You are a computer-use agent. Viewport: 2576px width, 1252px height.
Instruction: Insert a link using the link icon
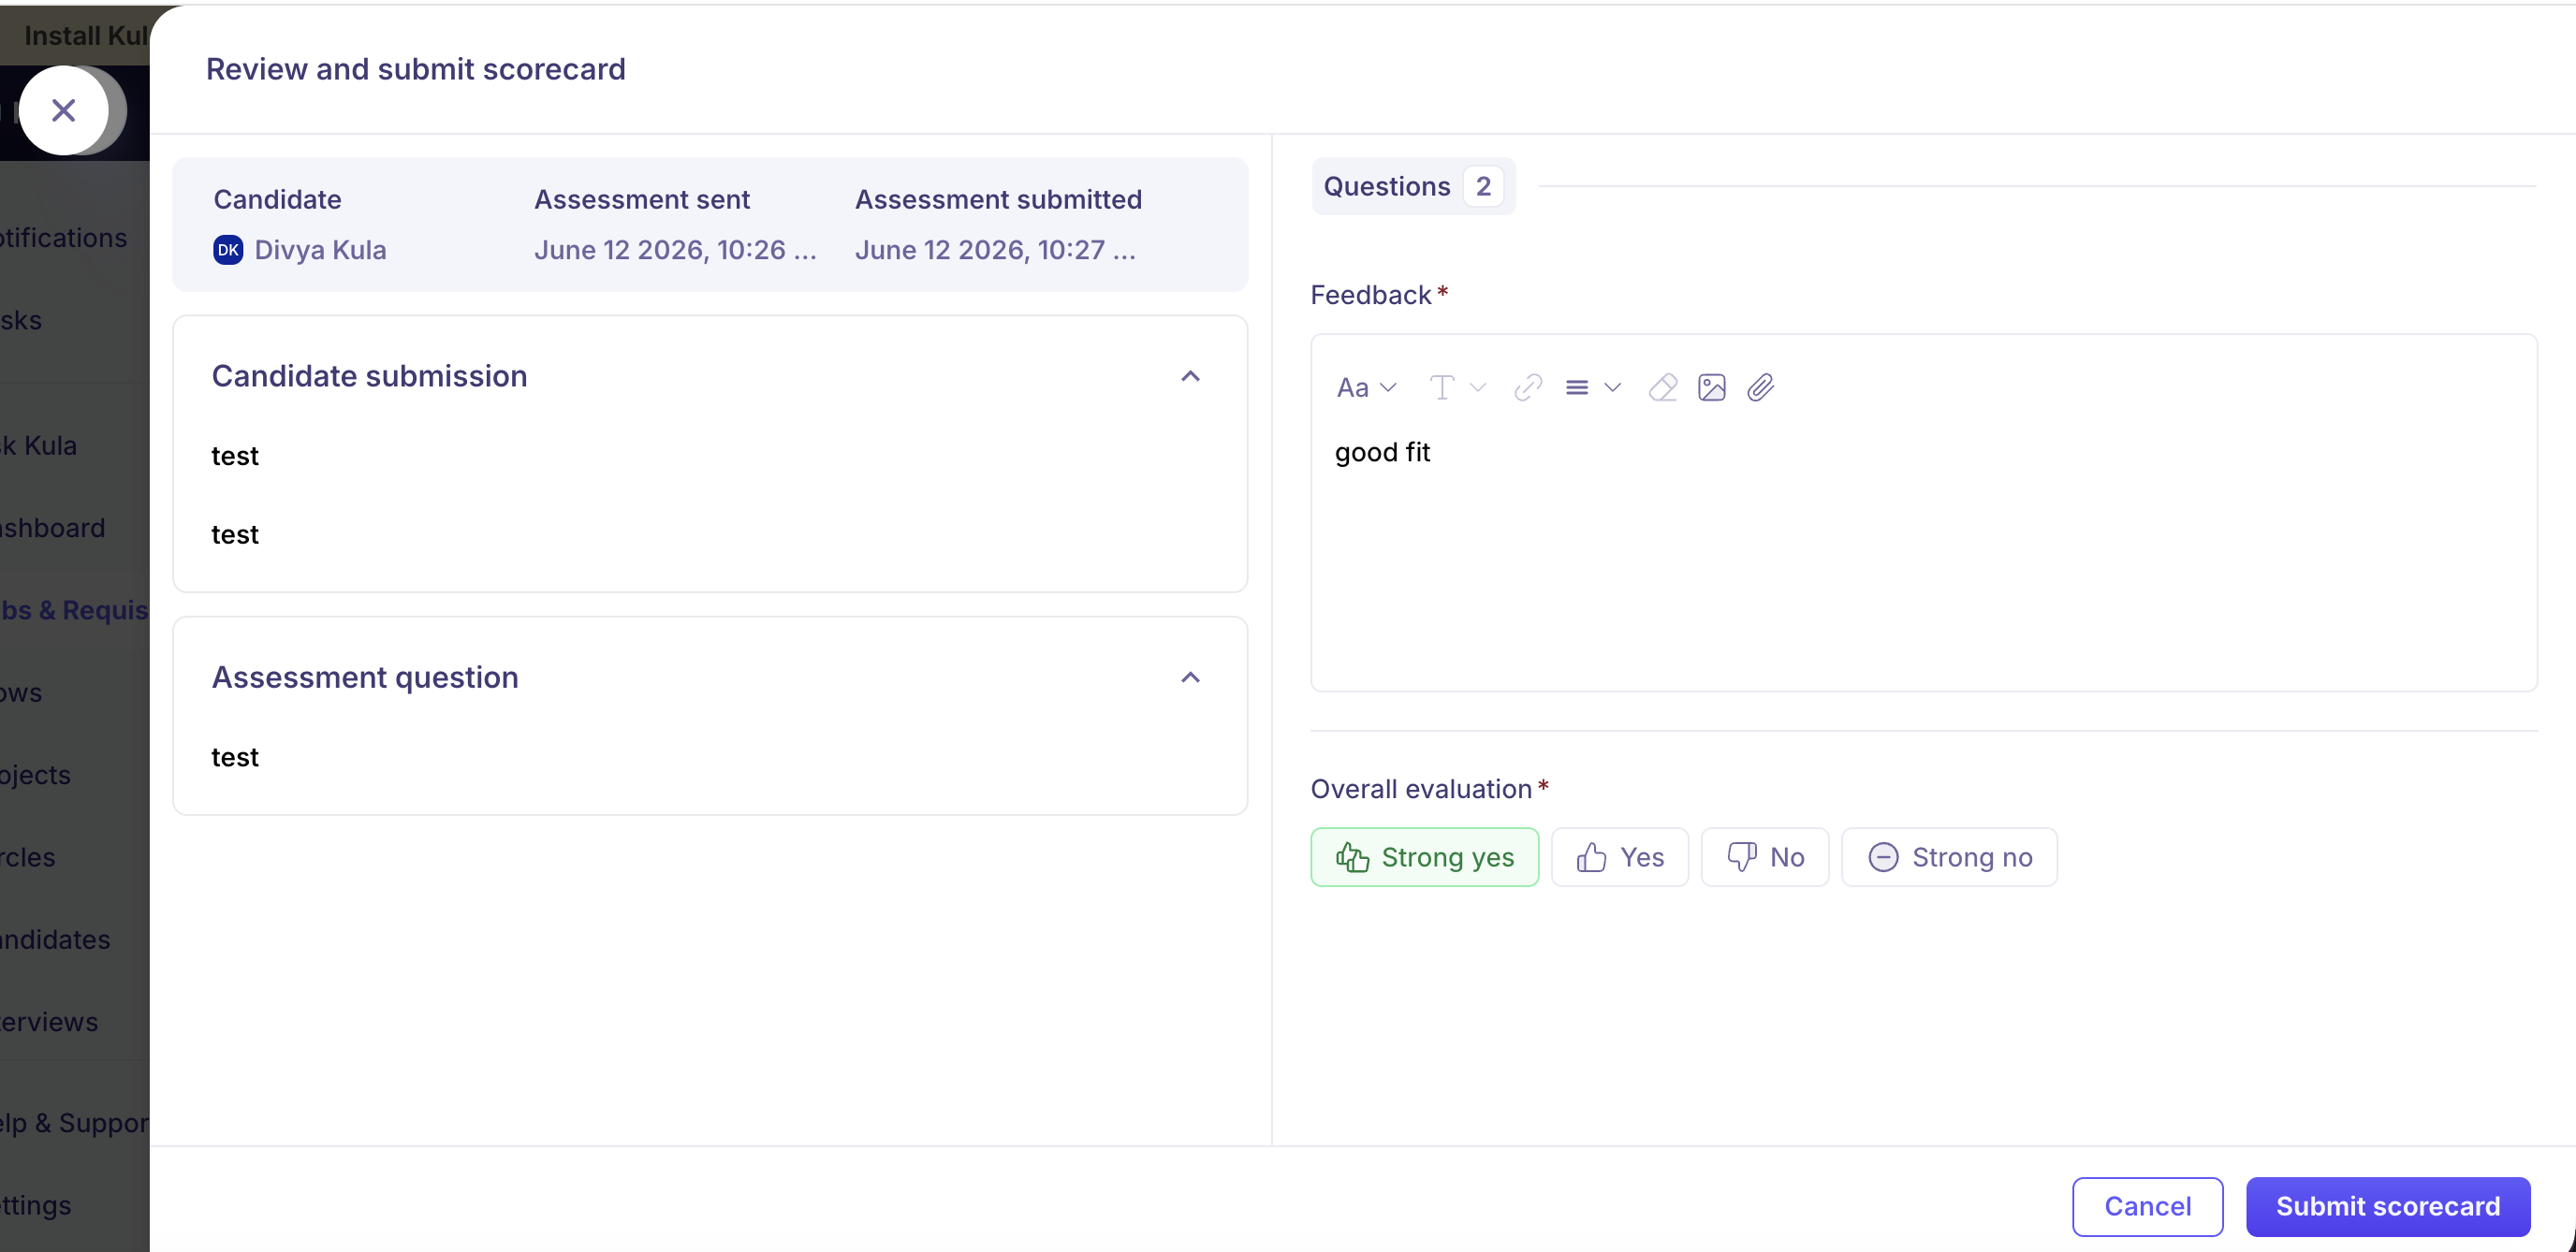click(x=1527, y=388)
